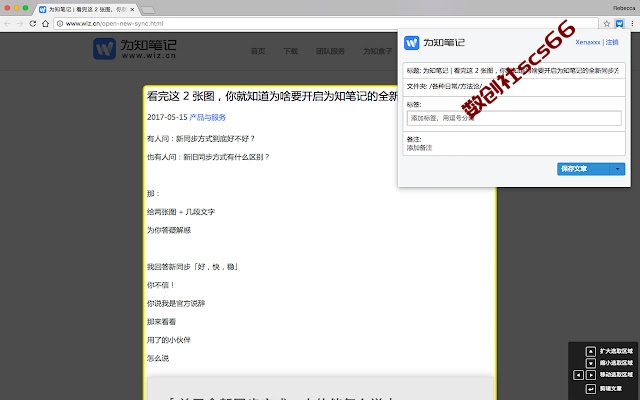Click the line 你不信！
The width and height of the screenshot is (640, 400).
161,285
